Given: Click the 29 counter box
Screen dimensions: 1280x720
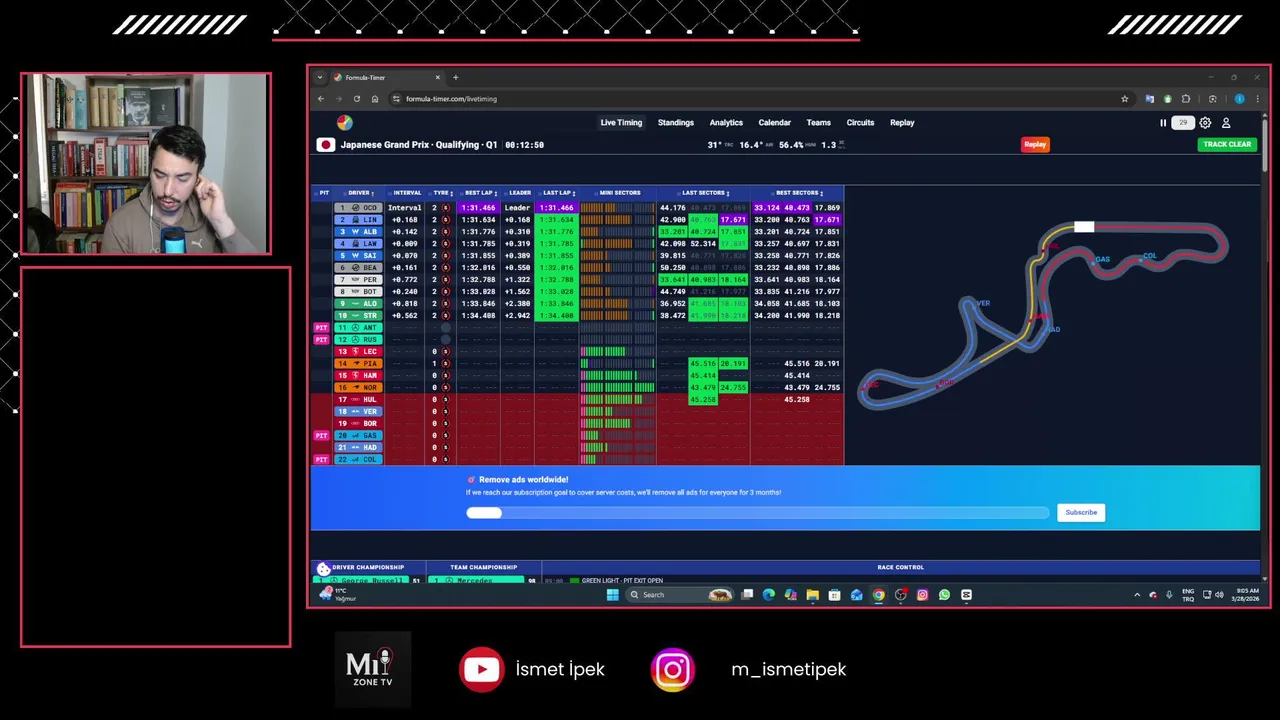Looking at the screenshot, I should (x=1183, y=123).
